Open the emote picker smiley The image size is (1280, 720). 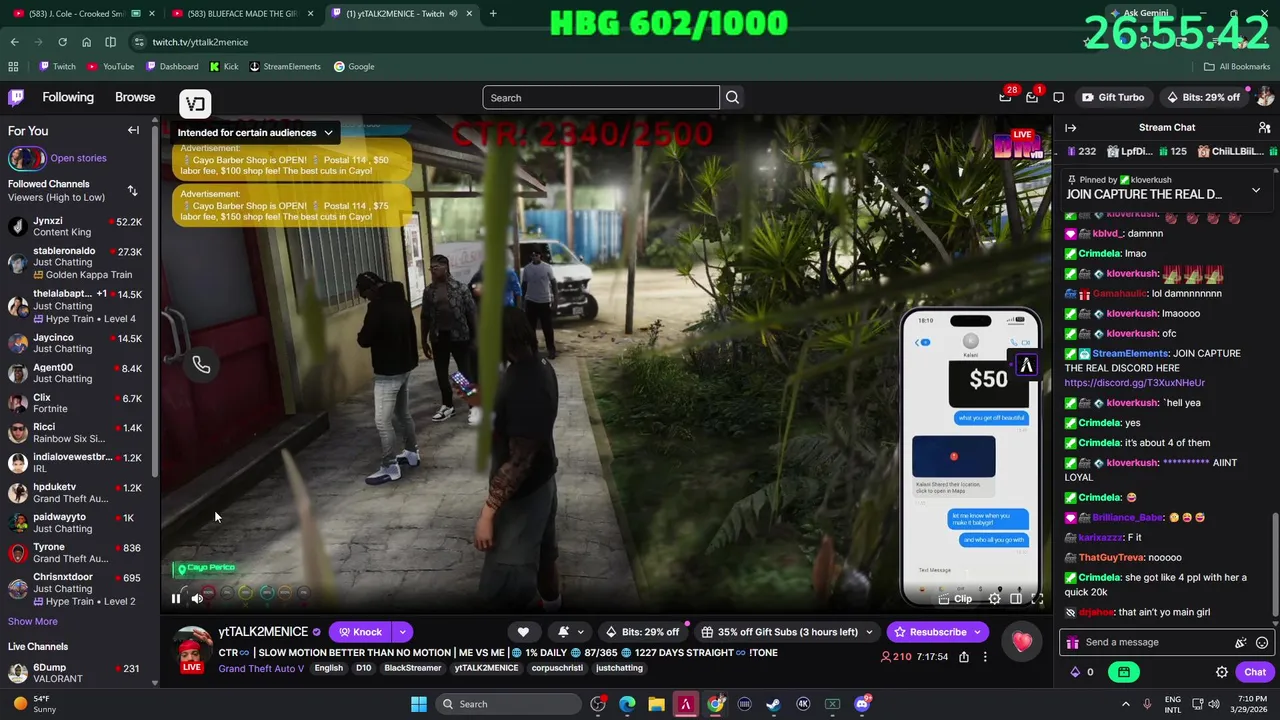click(x=1262, y=643)
